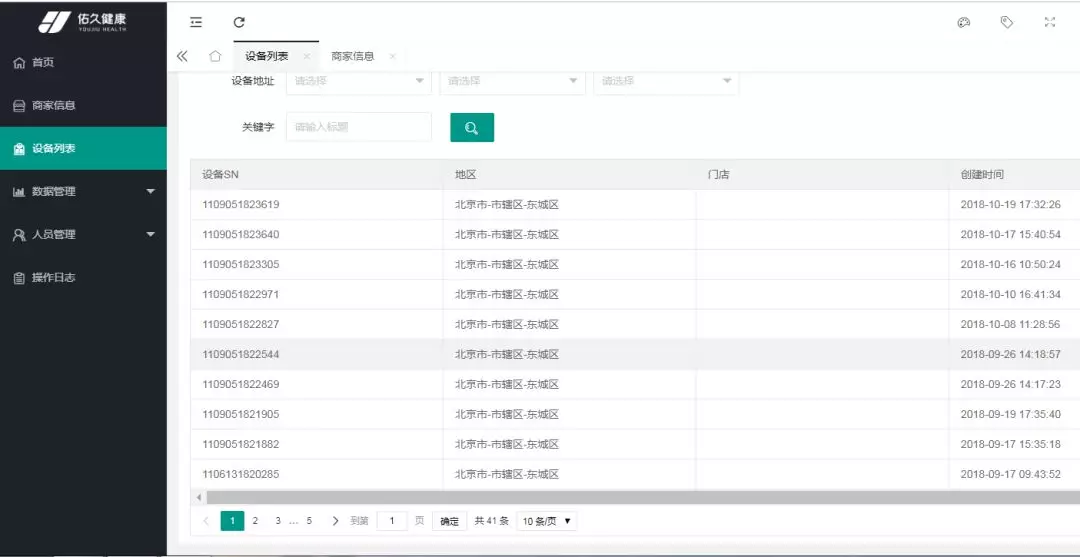Select device row 1109051823619

pyautogui.click(x=635, y=204)
